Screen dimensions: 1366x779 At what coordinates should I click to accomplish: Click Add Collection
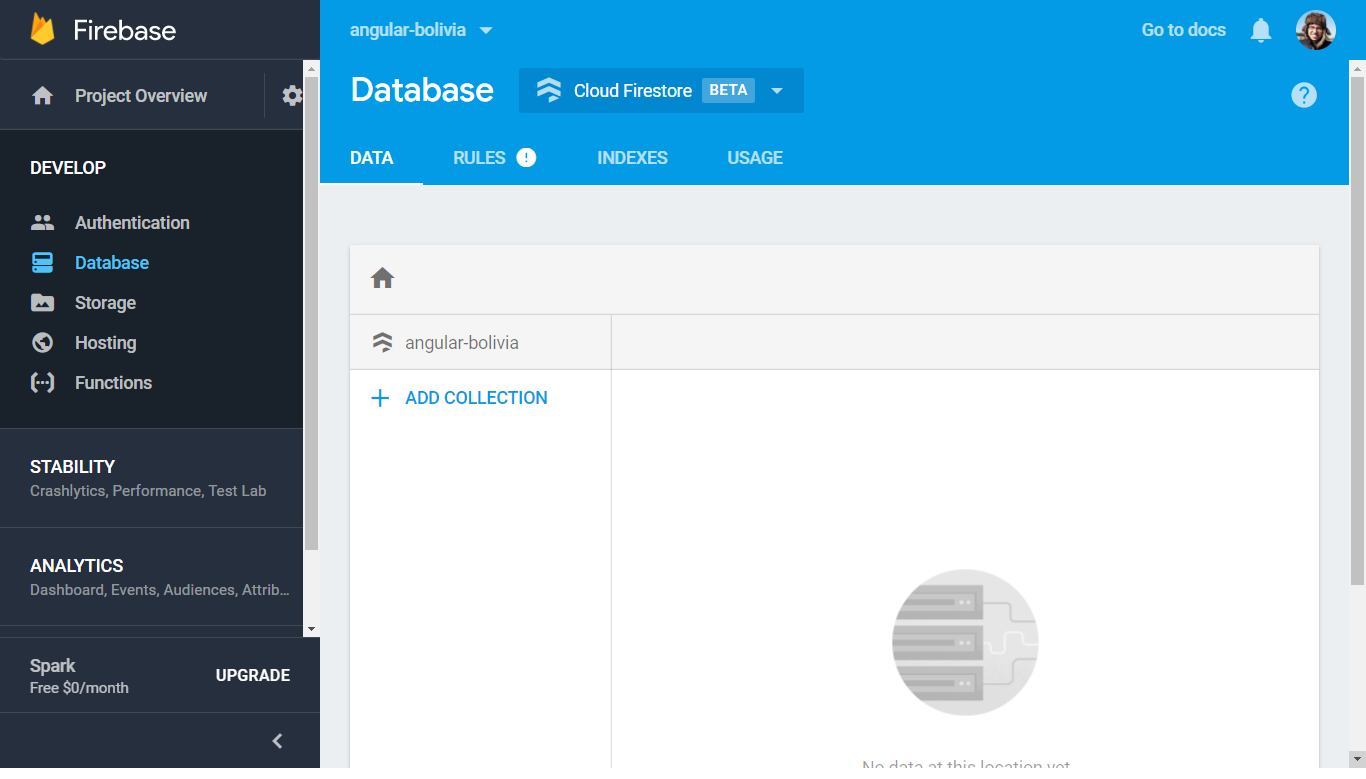tap(476, 398)
